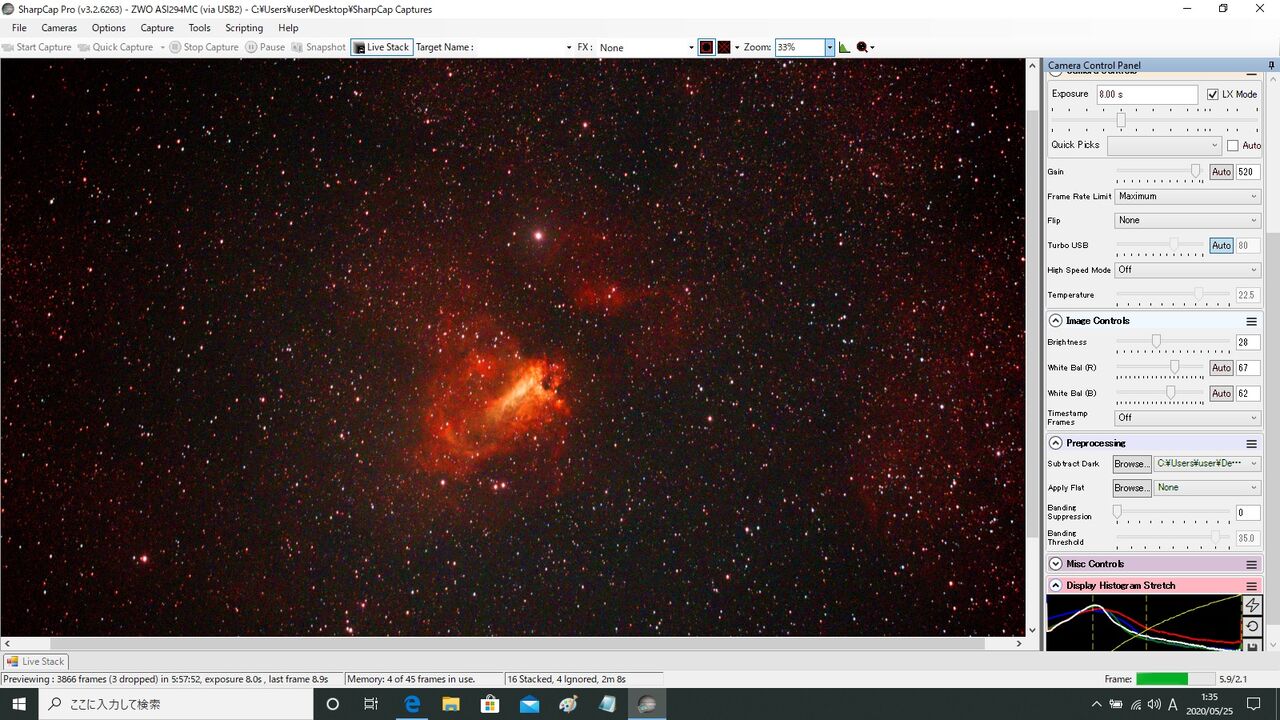Open Microsoft Edge from the taskbar

point(411,704)
